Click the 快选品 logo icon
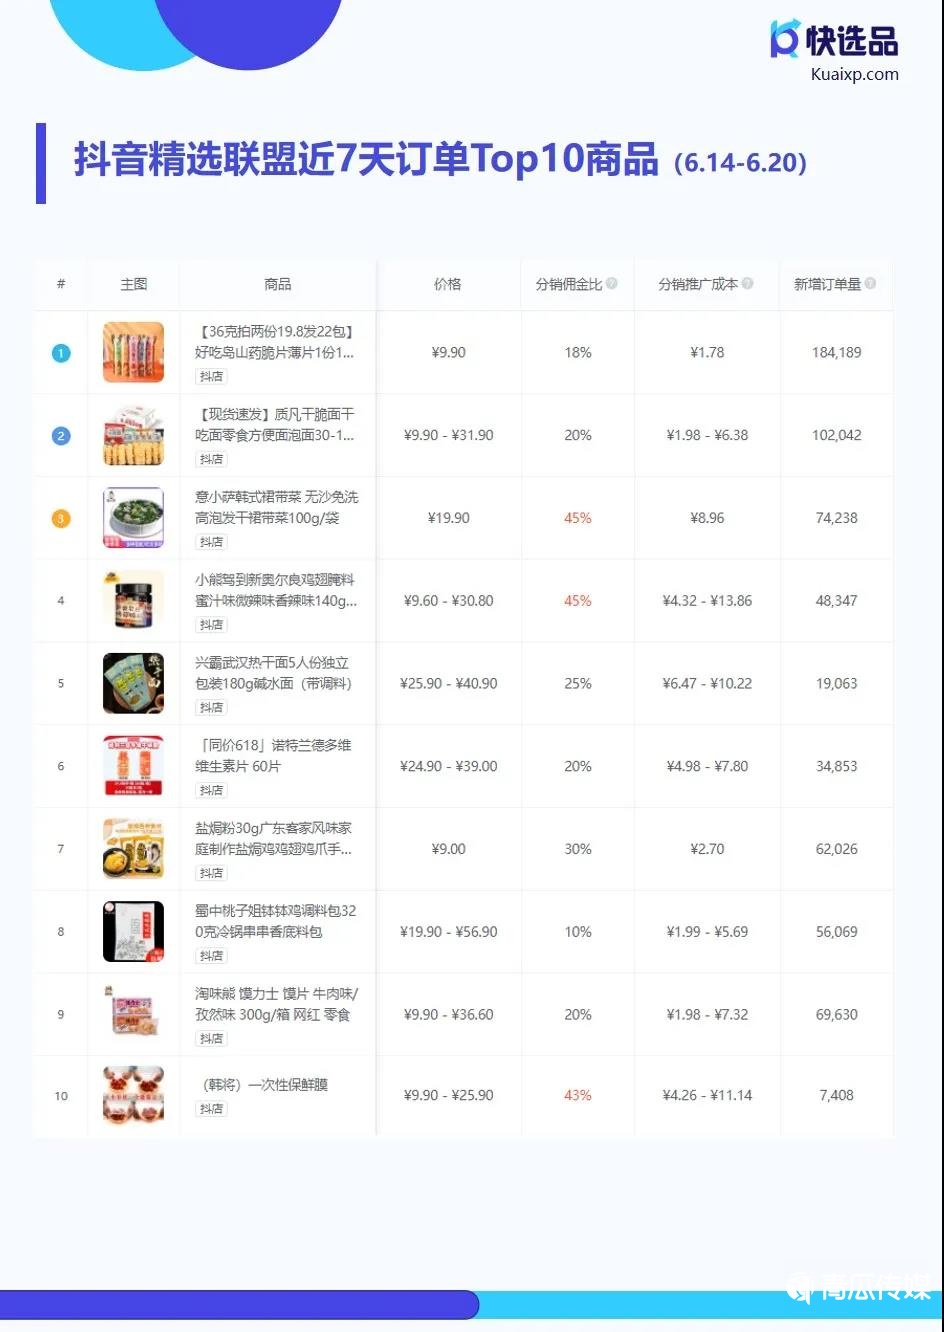944x1332 pixels. click(x=785, y=39)
